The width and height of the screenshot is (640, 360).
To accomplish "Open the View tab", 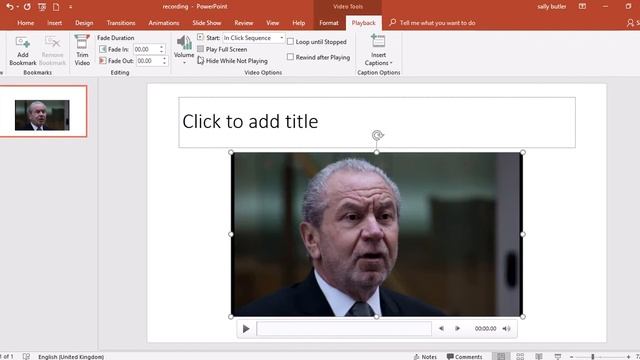I will click(x=273, y=23).
